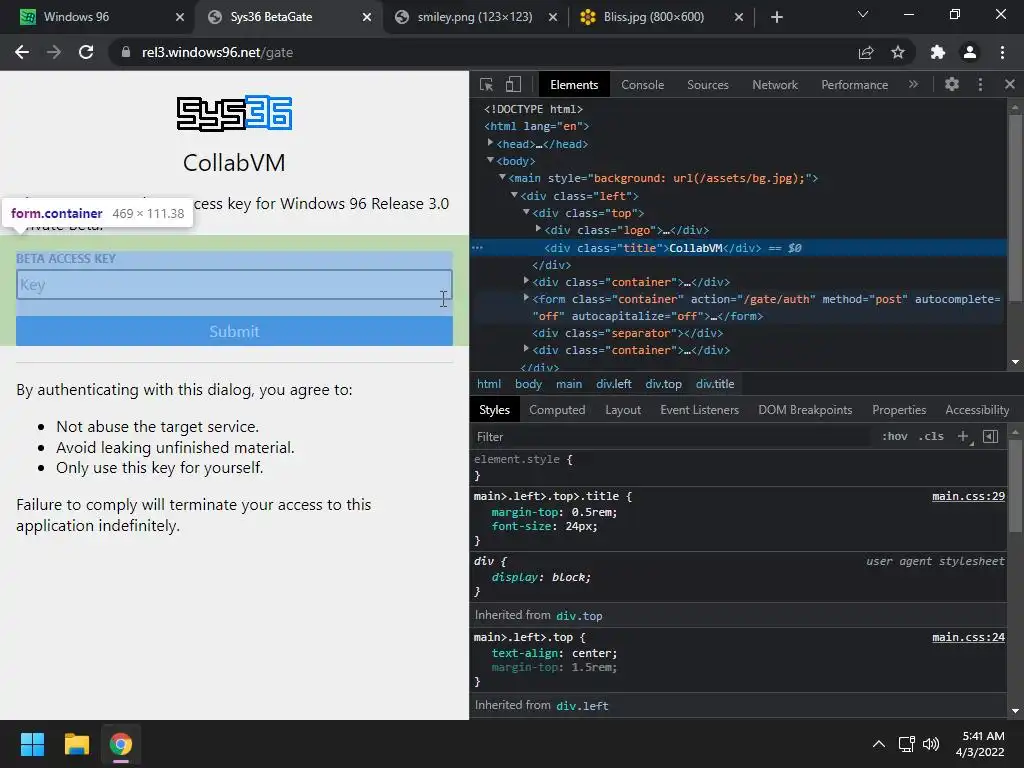Image resolution: width=1024 pixels, height=768 pixels.
Task: Open main.css:29 source link
Action: [968, 496]
